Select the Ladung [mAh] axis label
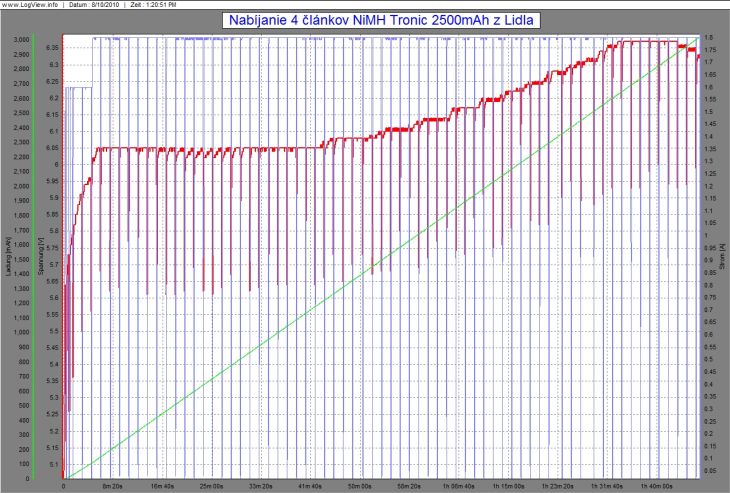730x493 pixels. pos(8,257)
